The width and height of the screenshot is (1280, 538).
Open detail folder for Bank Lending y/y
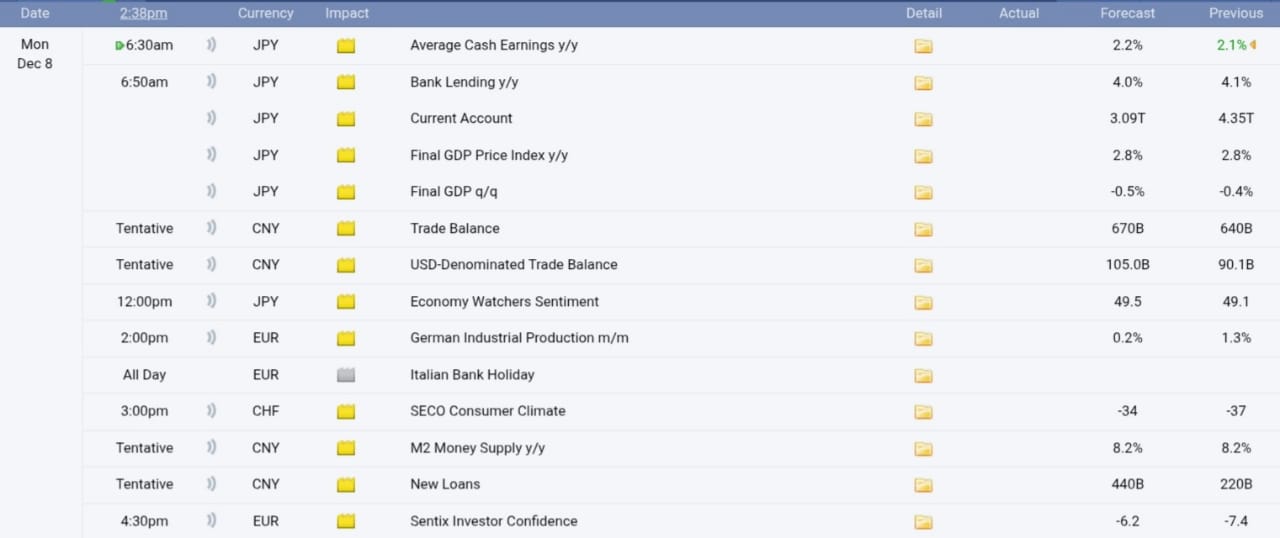[923, 83]
